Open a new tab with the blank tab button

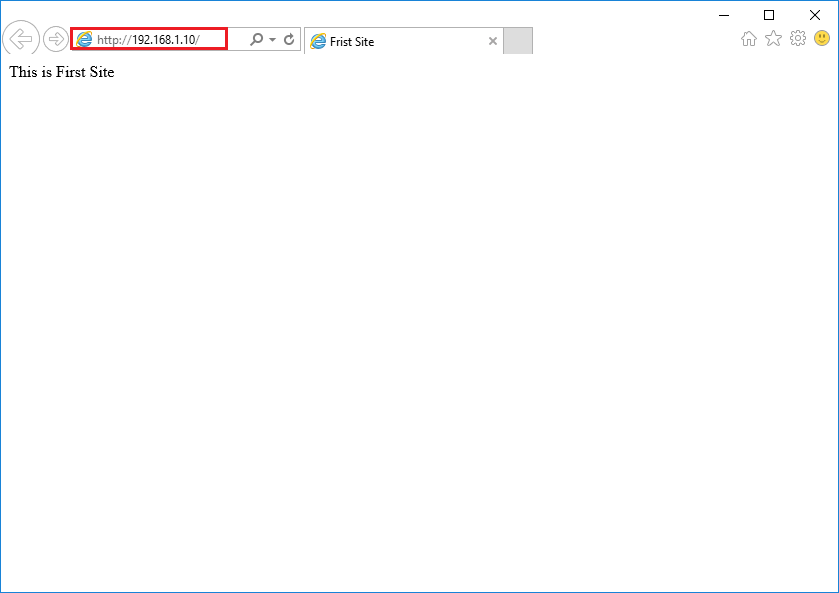pos(518,41)
